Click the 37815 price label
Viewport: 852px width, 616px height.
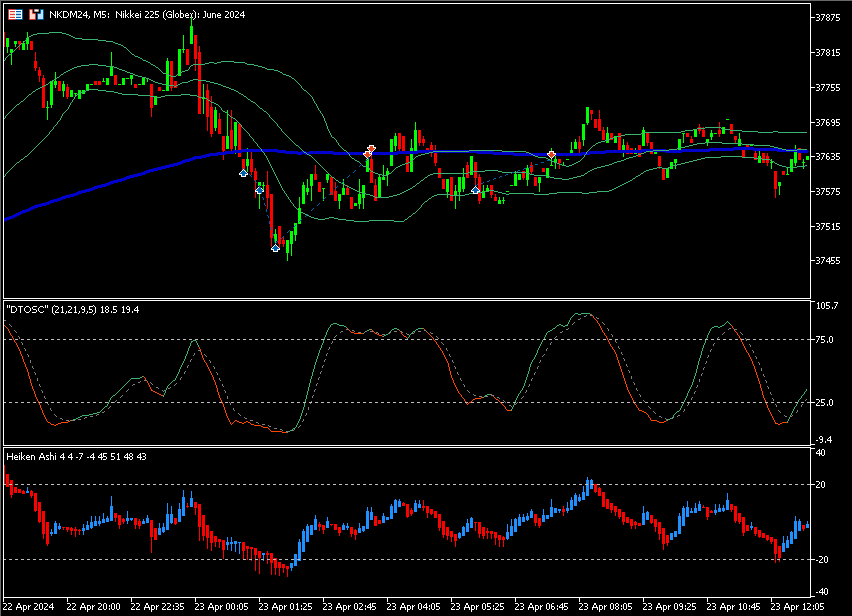tap(828, 53)
